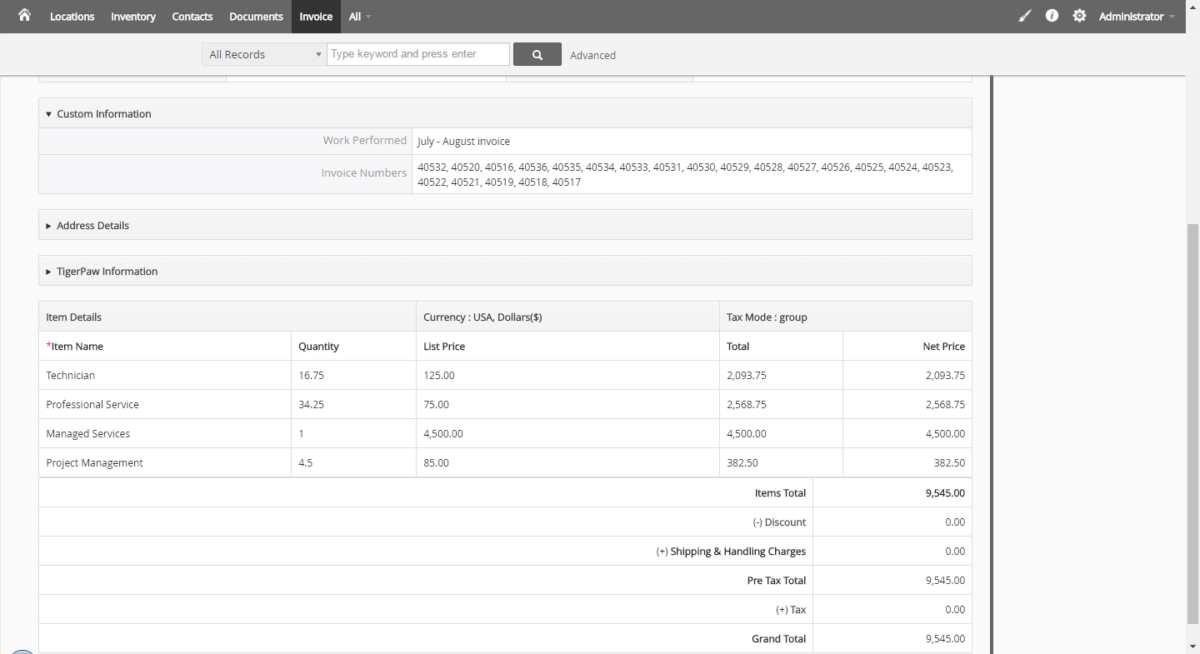Open the All Records filter dropdown

263,53
